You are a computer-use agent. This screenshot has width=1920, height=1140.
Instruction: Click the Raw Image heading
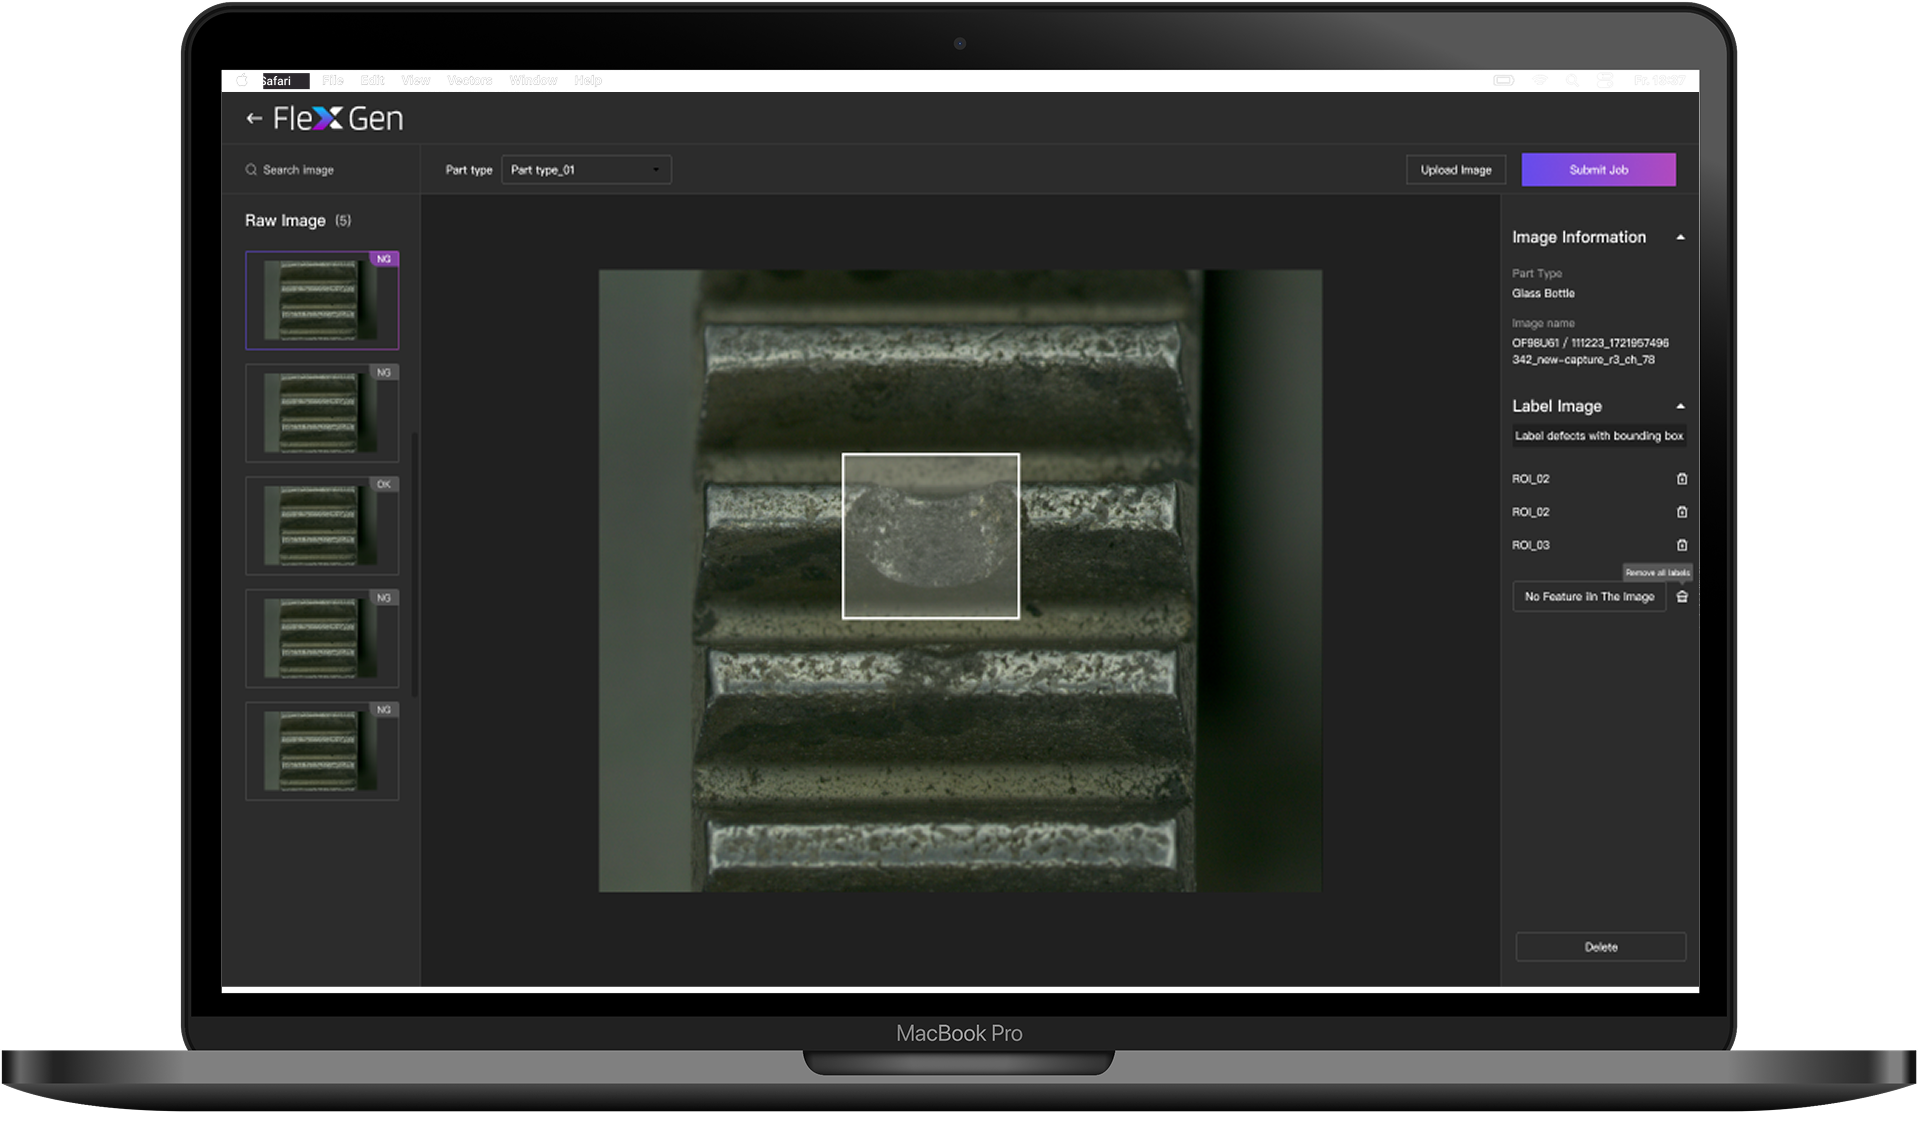pos(285,220)
